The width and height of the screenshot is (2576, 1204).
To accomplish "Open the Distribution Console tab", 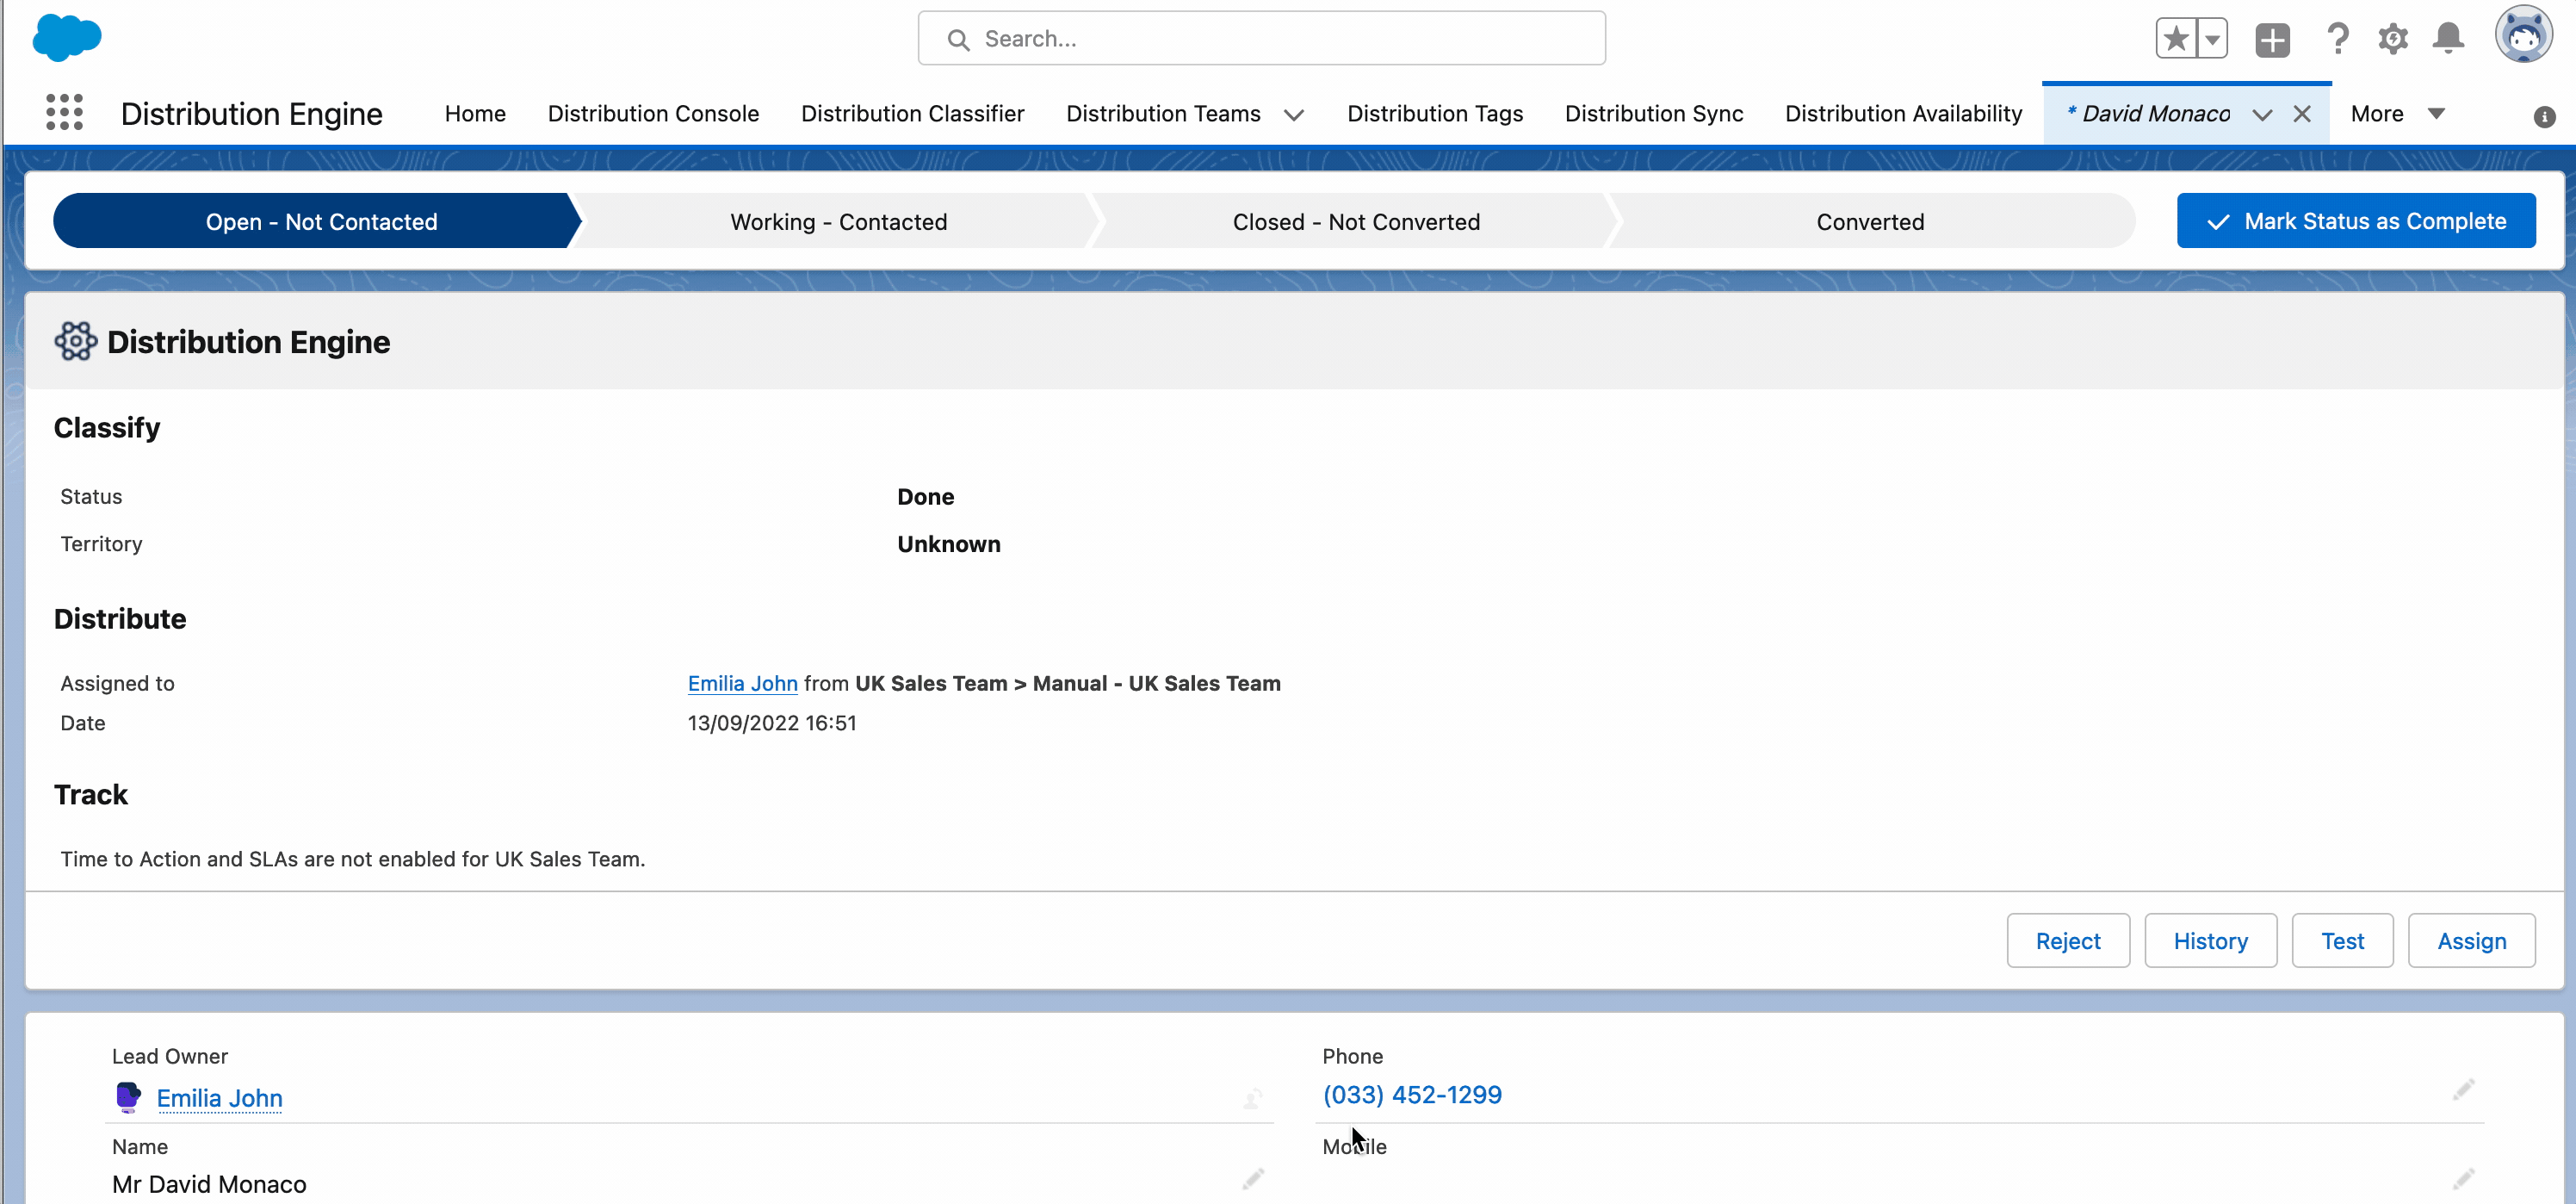I will [653, 114].
